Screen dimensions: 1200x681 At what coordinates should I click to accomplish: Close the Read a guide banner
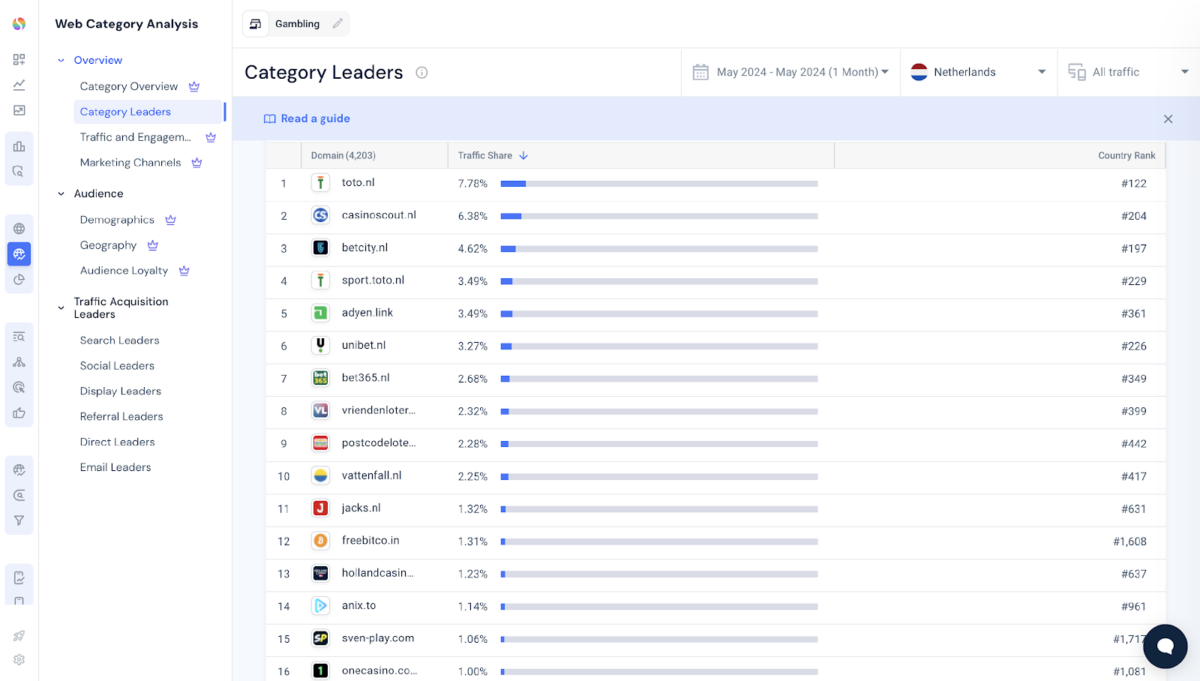1168,119
